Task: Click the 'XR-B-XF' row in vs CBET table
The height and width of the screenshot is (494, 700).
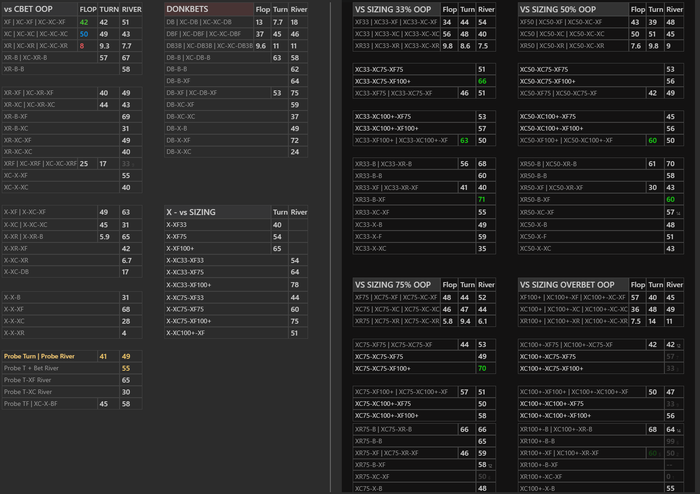Action: [72, 116]
